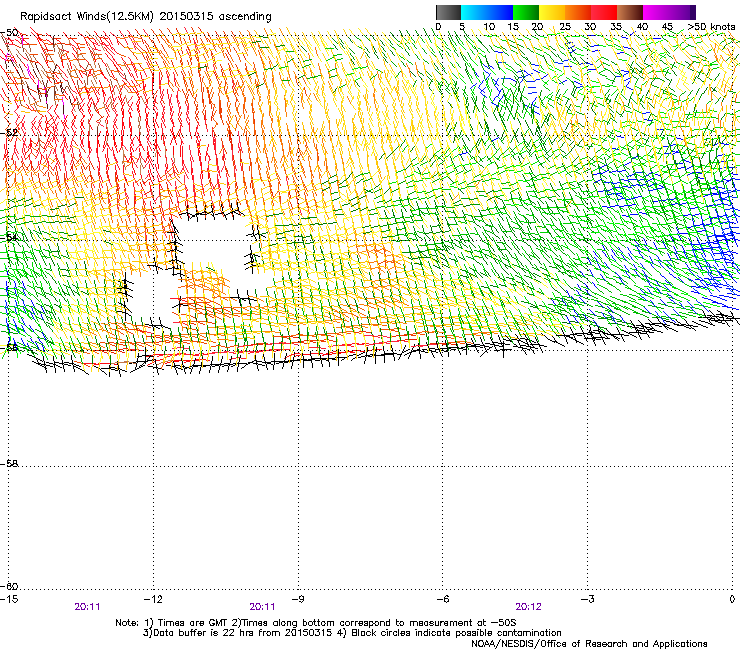The width and height of the screenshot is (740, 650).
Task: Click the -15 longitude axis label
Action: 9,599
